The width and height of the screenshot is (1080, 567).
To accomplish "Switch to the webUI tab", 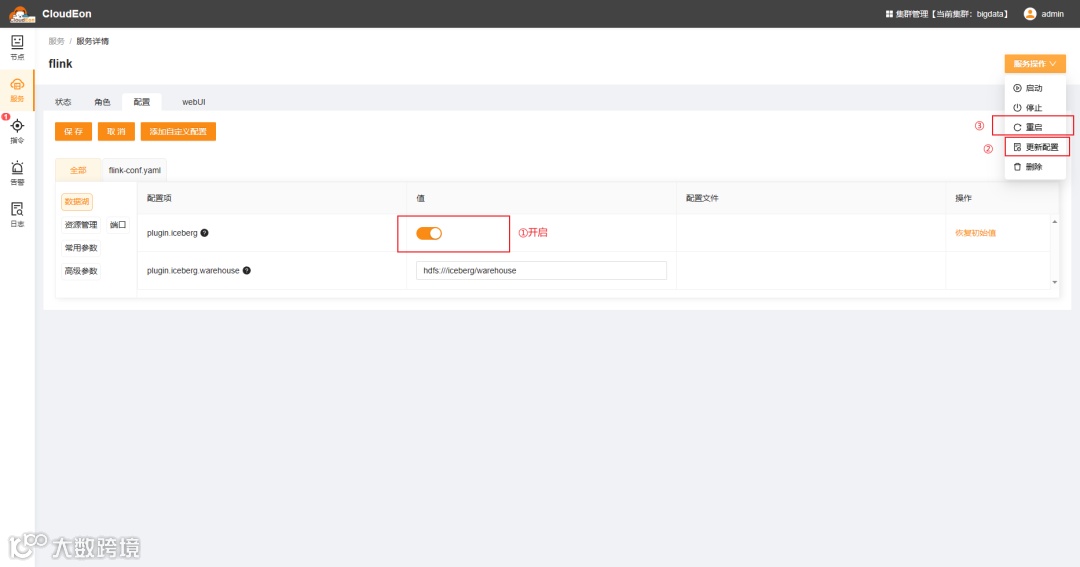I will 194,102.
